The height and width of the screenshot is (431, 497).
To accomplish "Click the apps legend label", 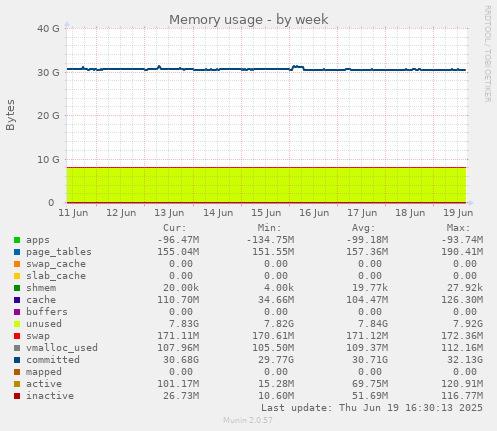I will click(x=38, y=240).
